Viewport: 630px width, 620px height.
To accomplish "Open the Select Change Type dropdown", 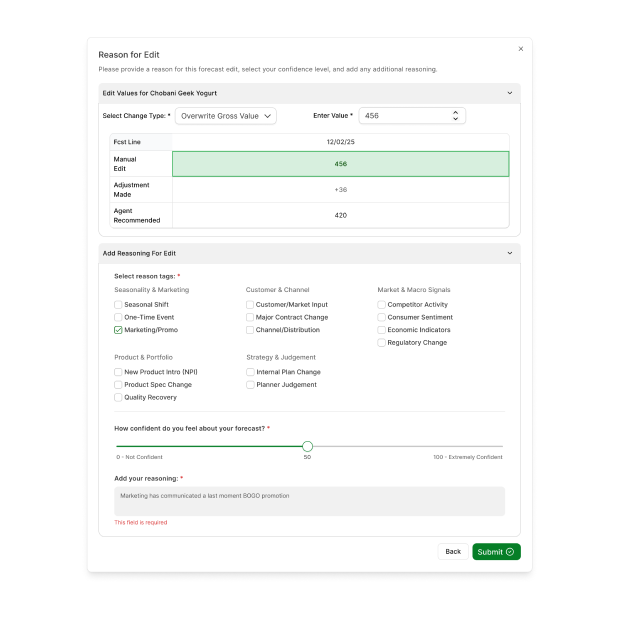I will 226,116.
